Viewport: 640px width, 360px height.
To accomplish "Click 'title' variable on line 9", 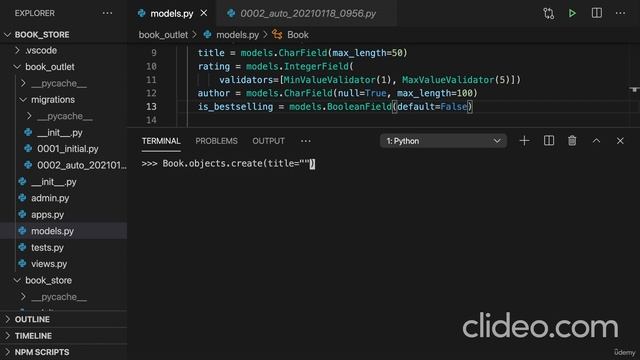I will [211, 53].
